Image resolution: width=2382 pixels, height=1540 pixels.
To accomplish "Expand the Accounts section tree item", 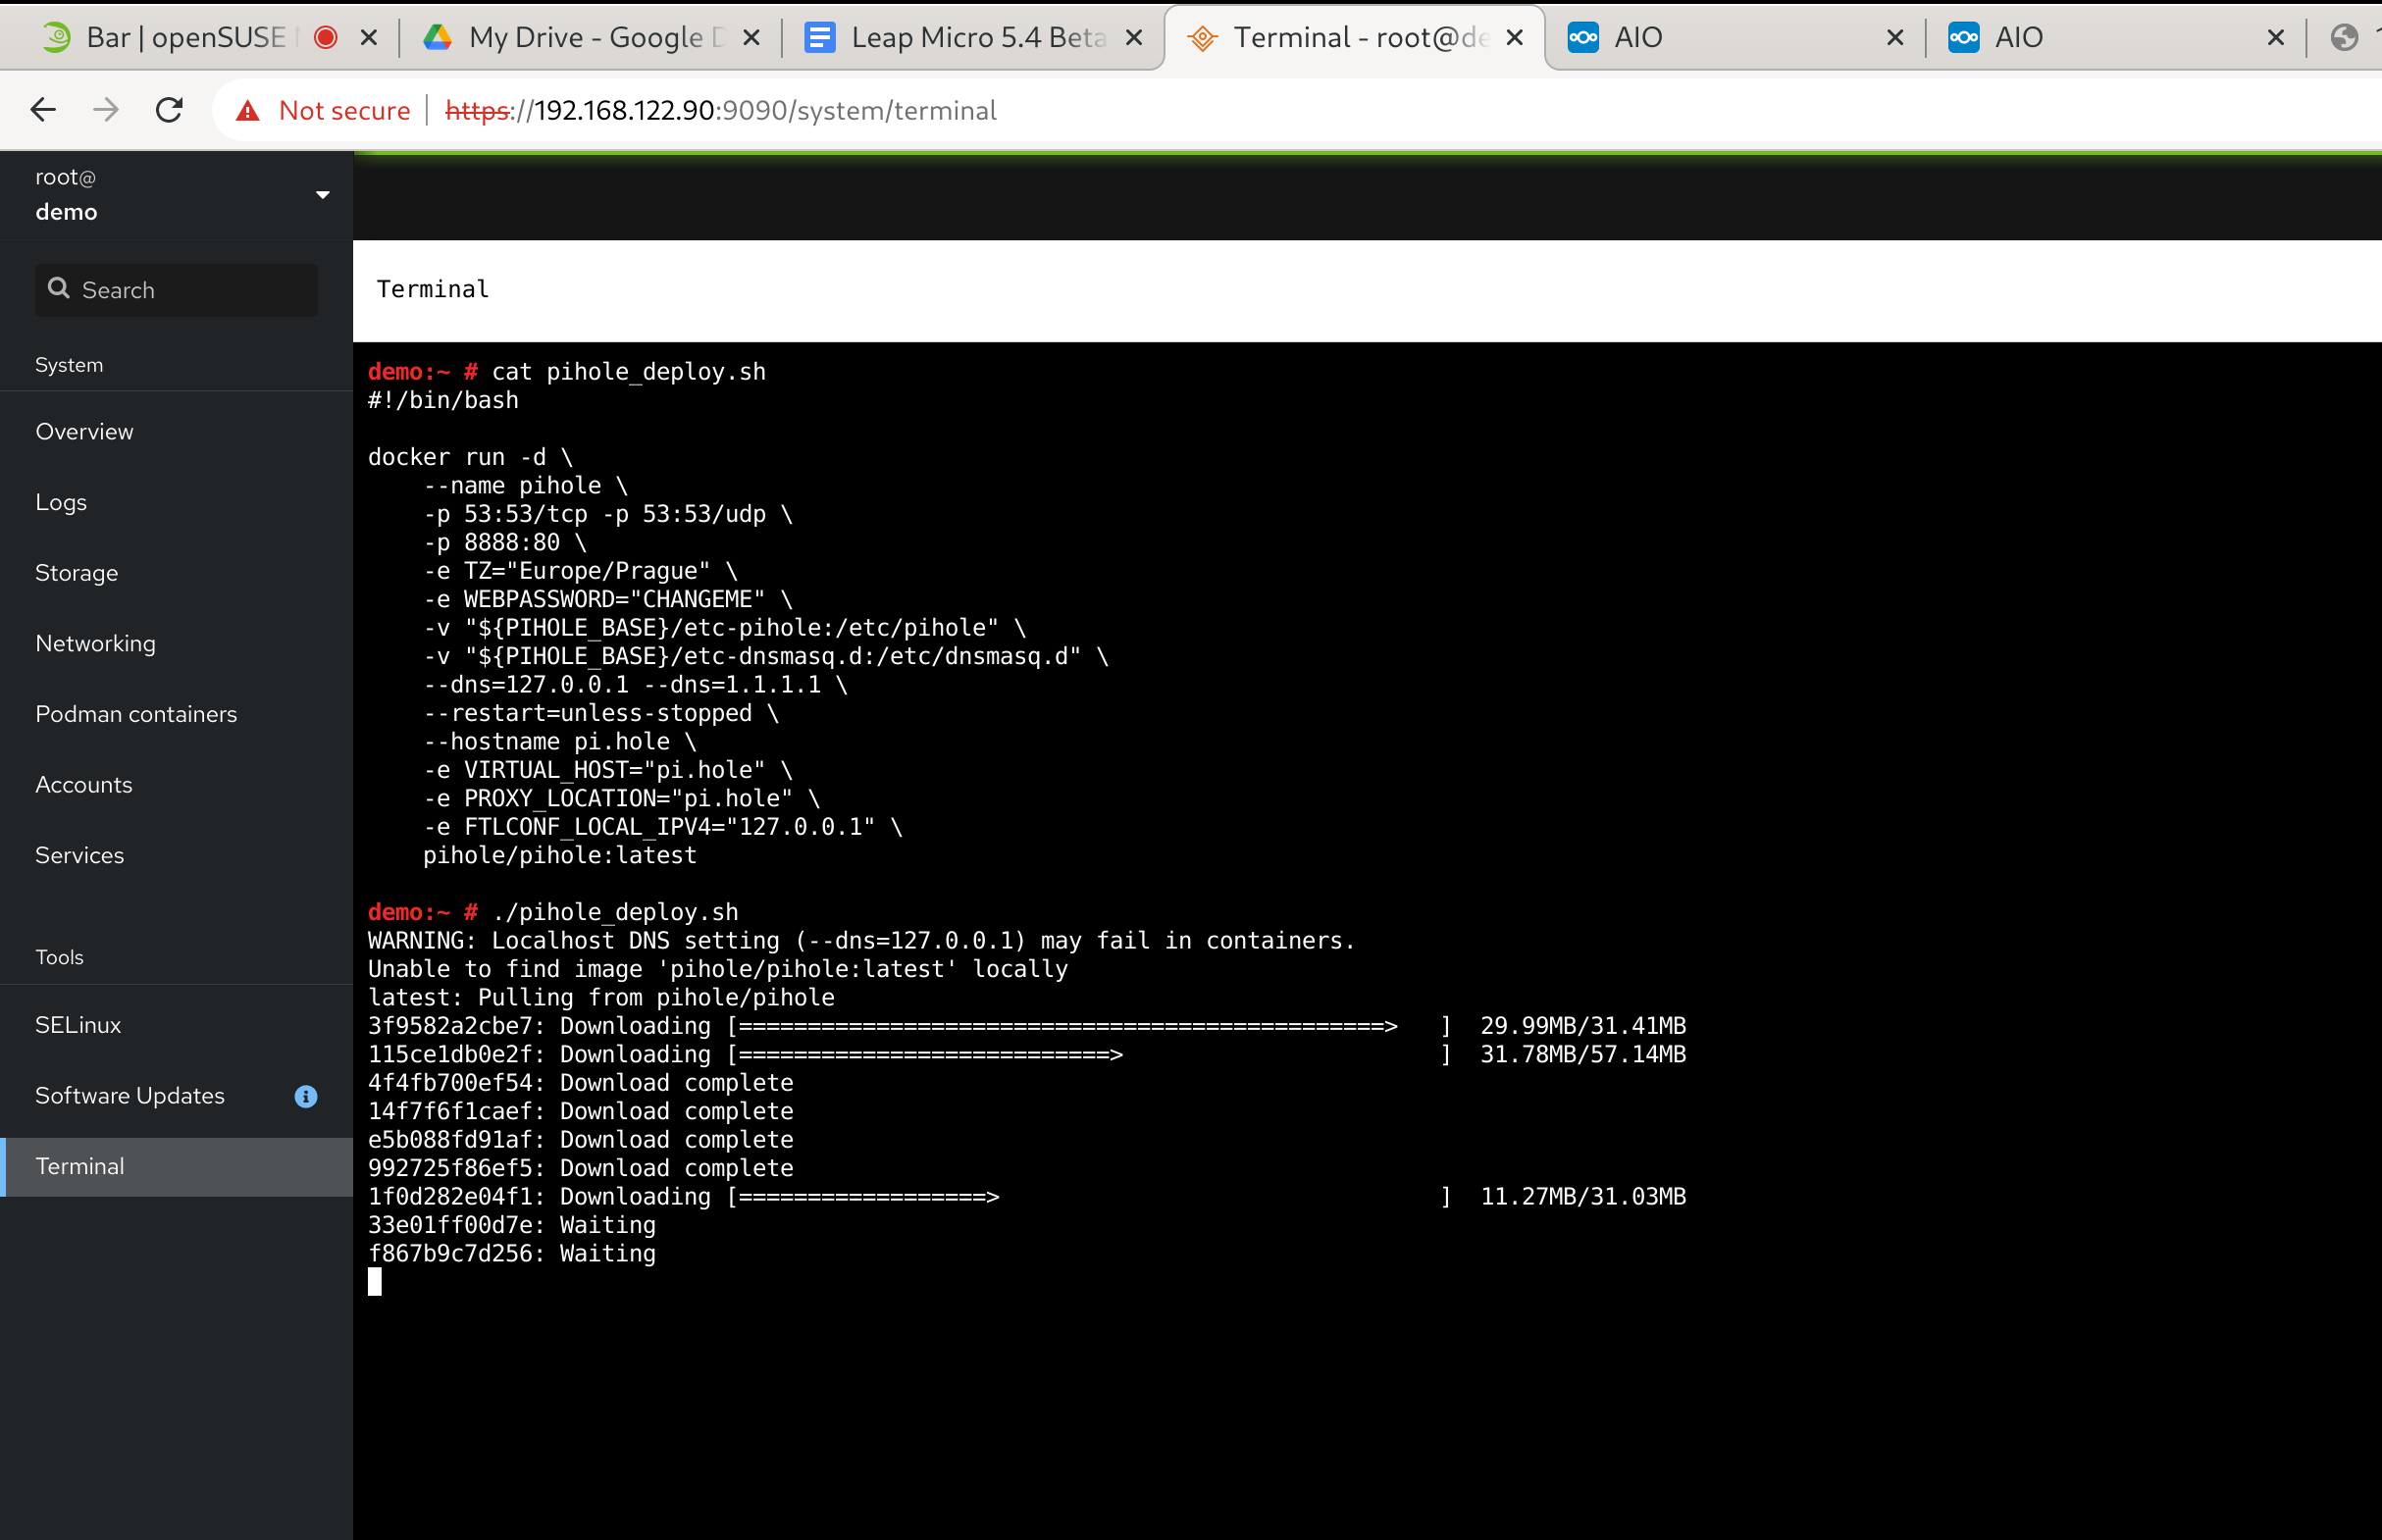I will point(83,785).
